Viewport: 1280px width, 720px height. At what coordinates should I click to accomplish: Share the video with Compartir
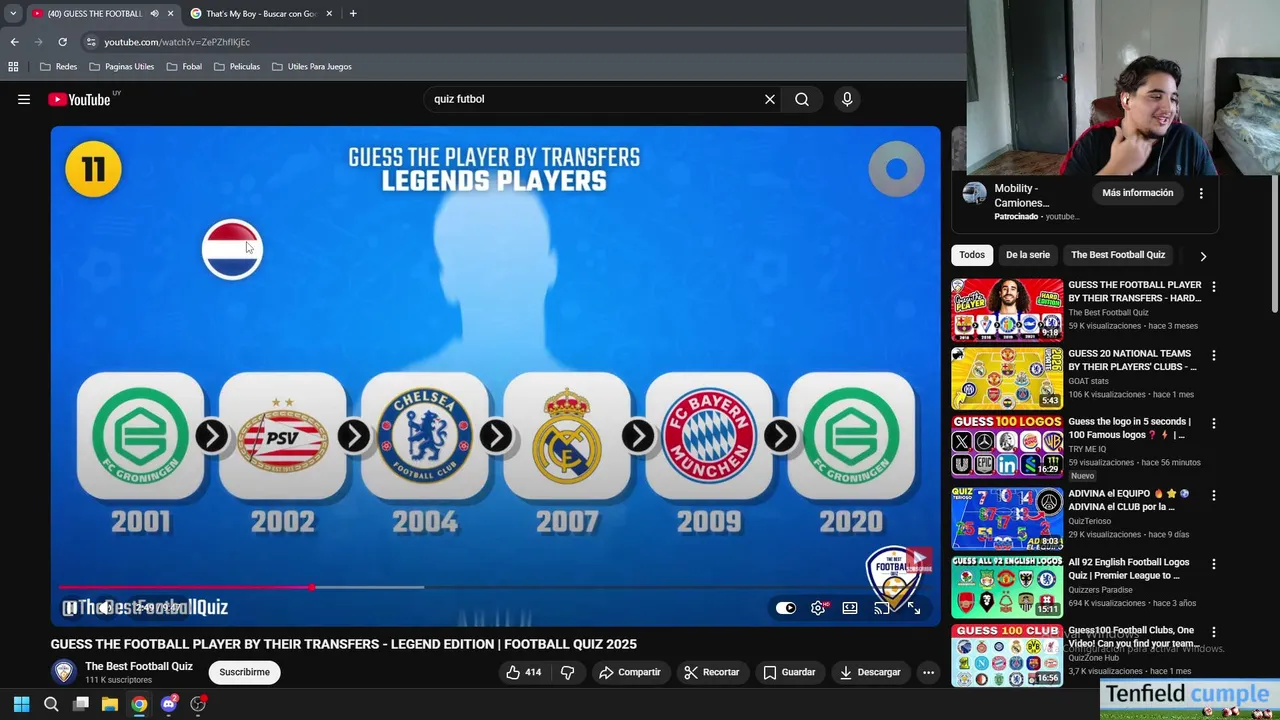point(630,672)
